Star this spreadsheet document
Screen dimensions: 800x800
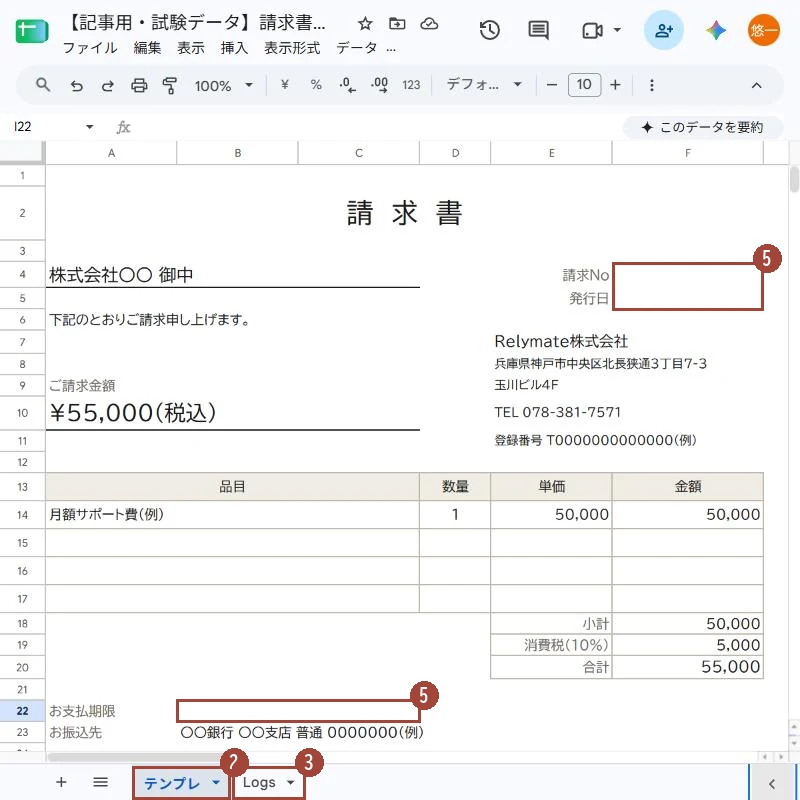point(365,23)
